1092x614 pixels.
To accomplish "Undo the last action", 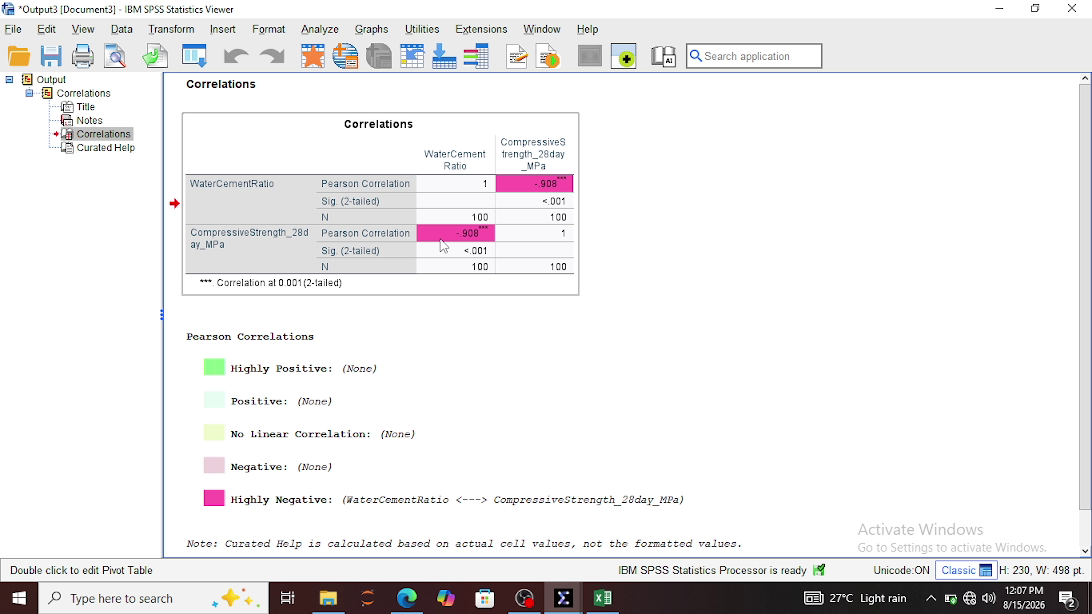I will (236, 56).
